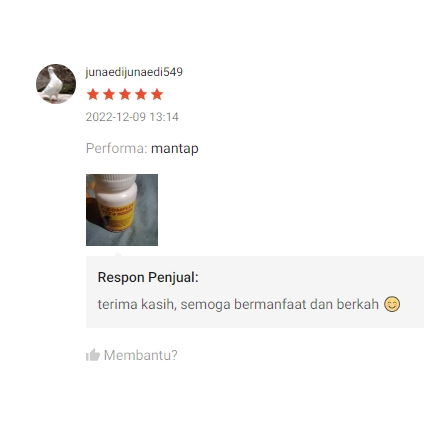Open the review photo of vitamin bottle
The width and height of the screenshot is (424, 424).
click(x=122, y=210)
